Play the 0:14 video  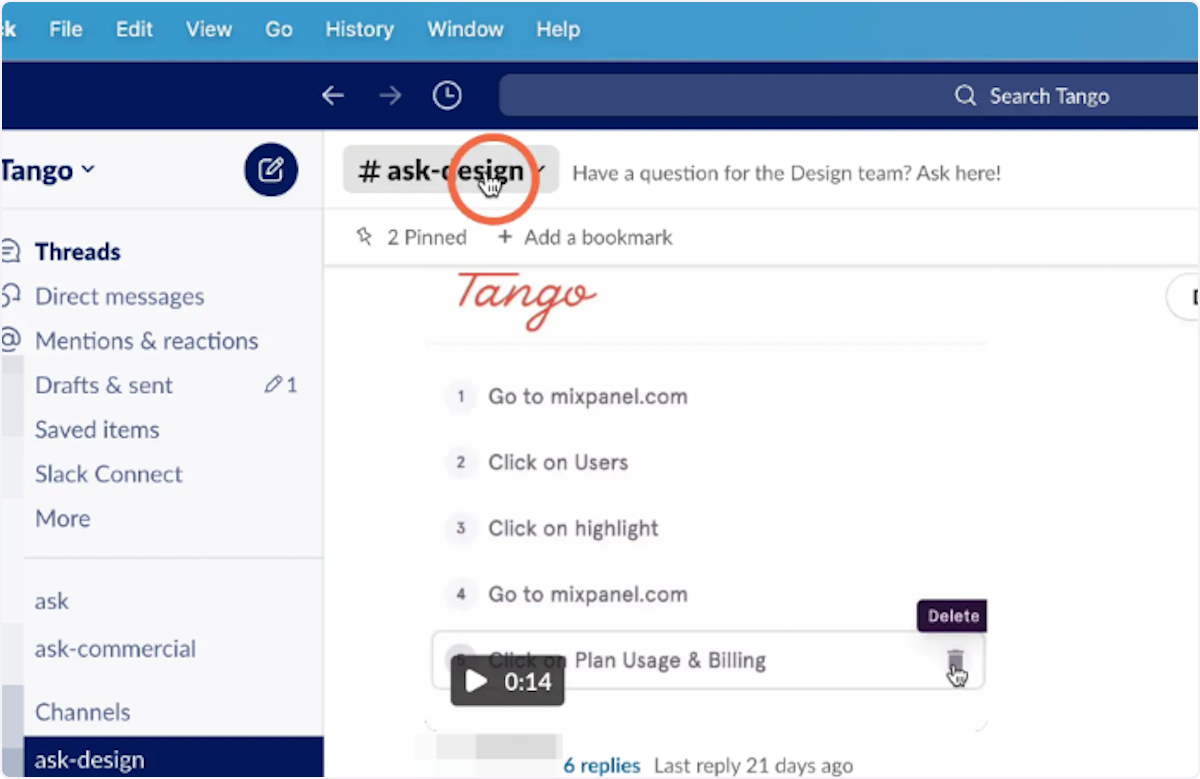tap(507, 681)
